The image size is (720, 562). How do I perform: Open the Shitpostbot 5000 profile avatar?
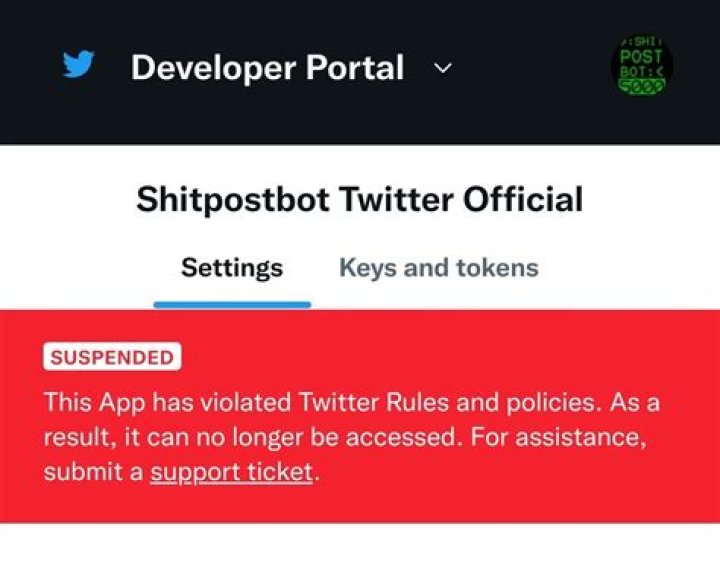[641, 66]
